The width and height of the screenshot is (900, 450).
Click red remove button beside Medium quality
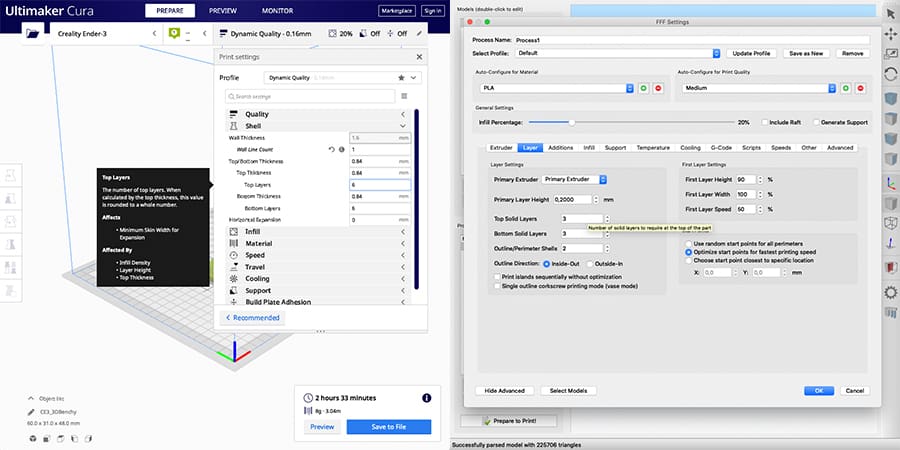point(860,88)
